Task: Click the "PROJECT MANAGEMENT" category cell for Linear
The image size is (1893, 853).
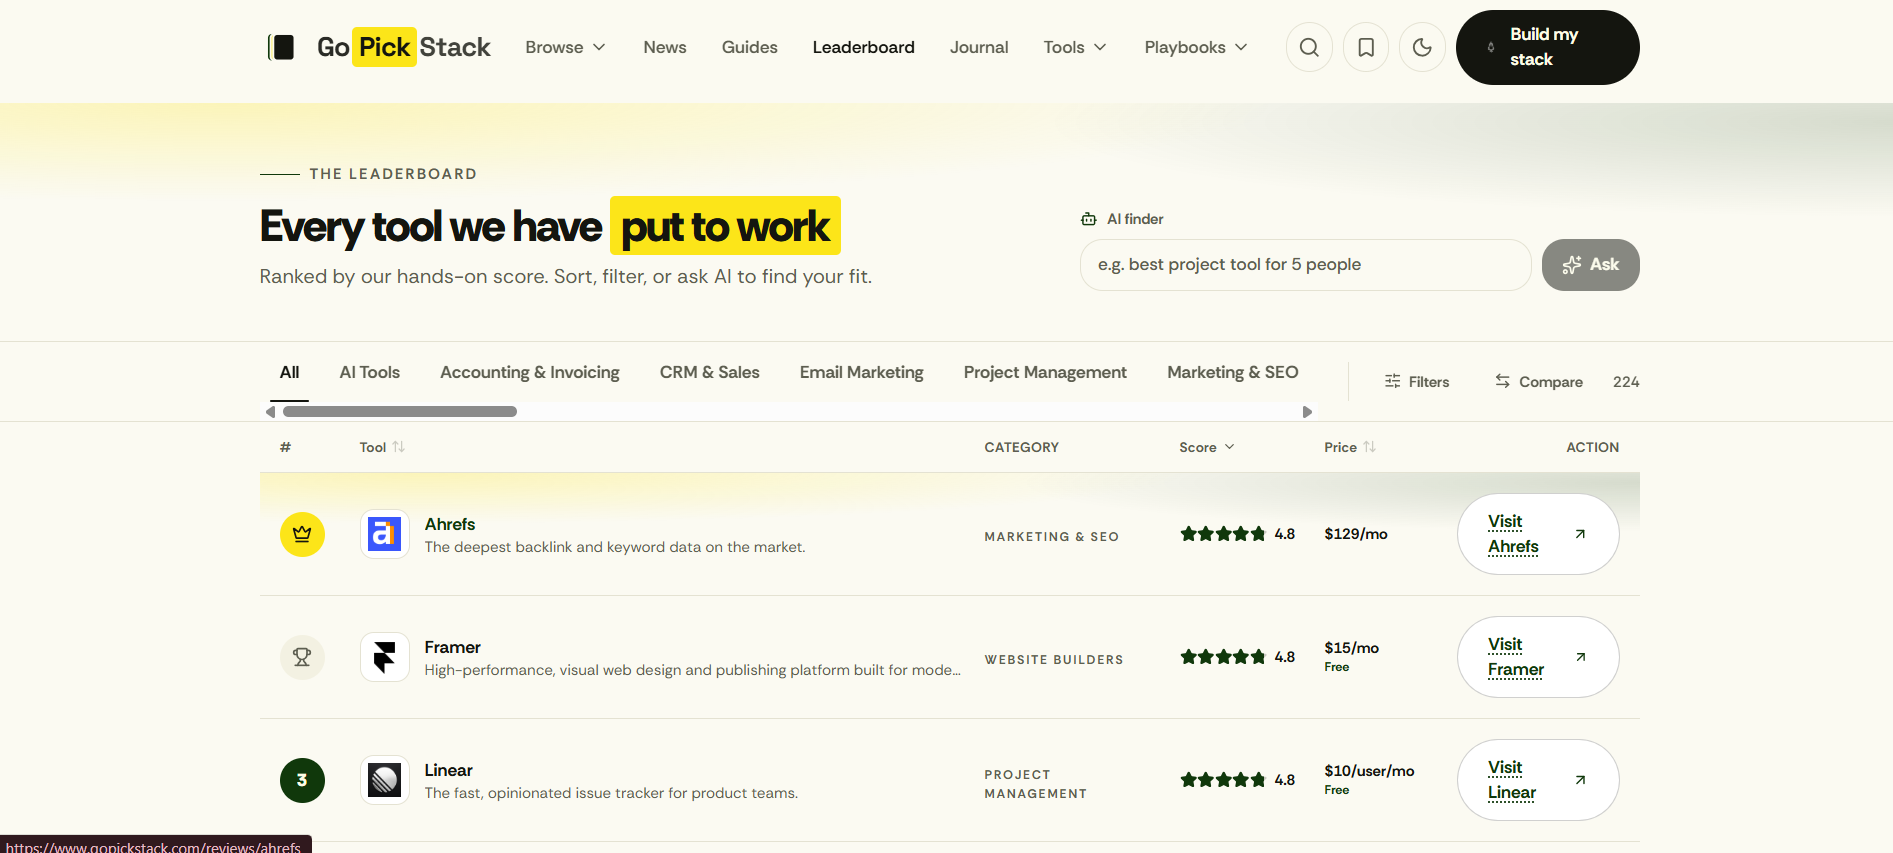Action: (x=1036, y=784)
